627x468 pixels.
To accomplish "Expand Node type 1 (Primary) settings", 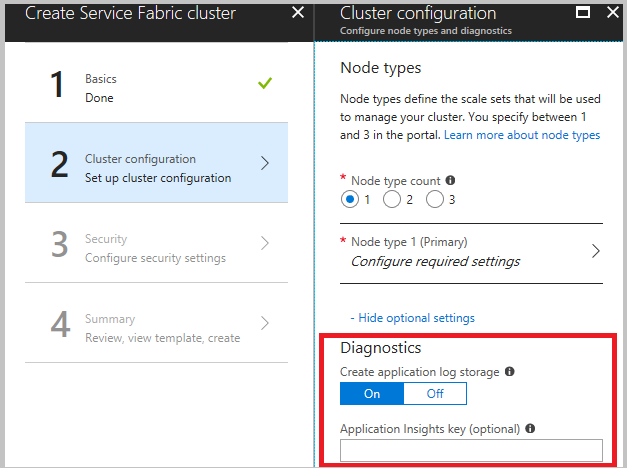I will 595,251.
